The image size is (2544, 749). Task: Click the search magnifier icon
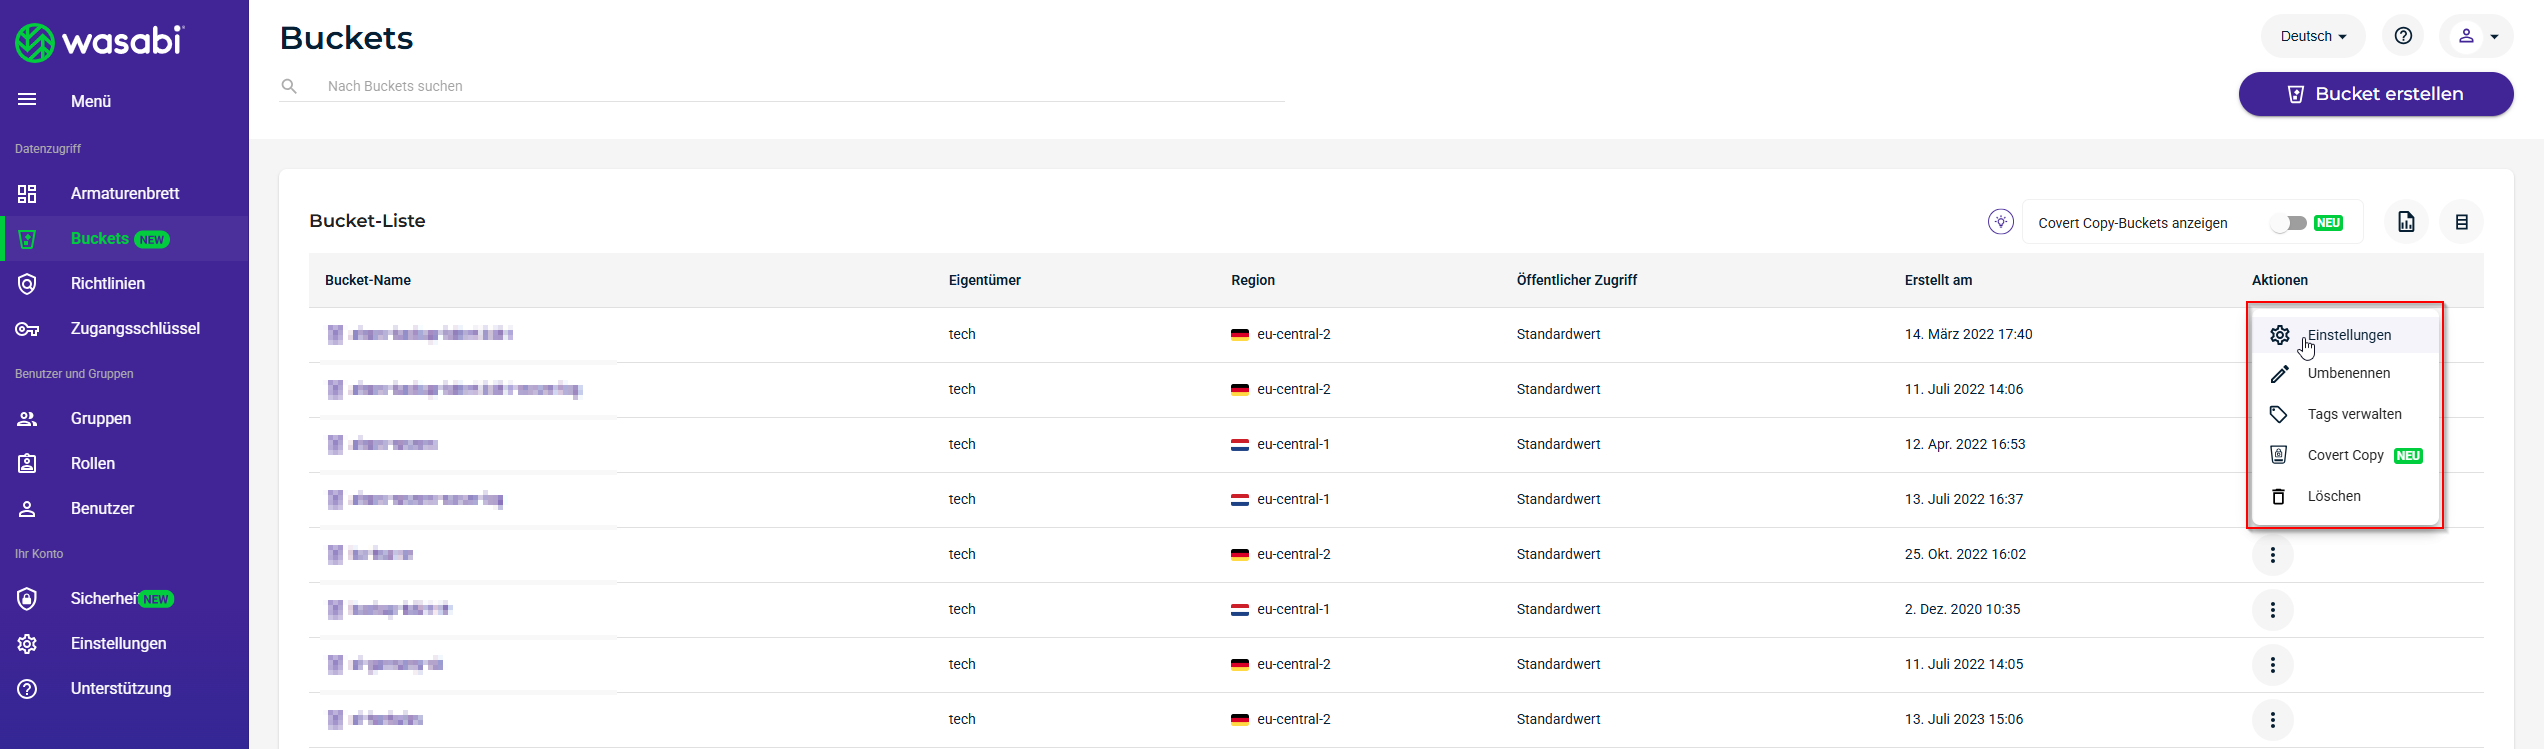point(289,86)
